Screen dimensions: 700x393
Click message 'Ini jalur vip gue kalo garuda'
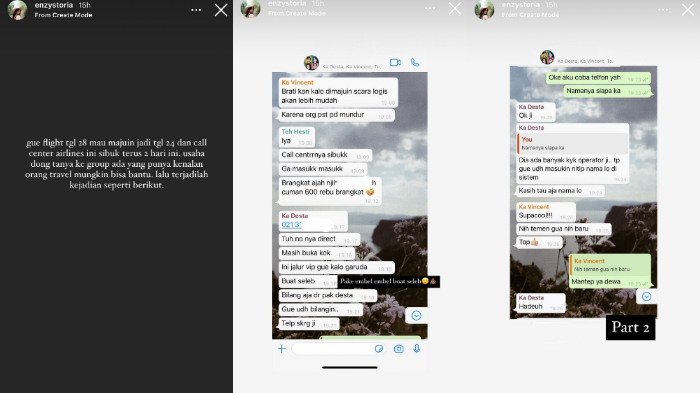coord(337,267)
